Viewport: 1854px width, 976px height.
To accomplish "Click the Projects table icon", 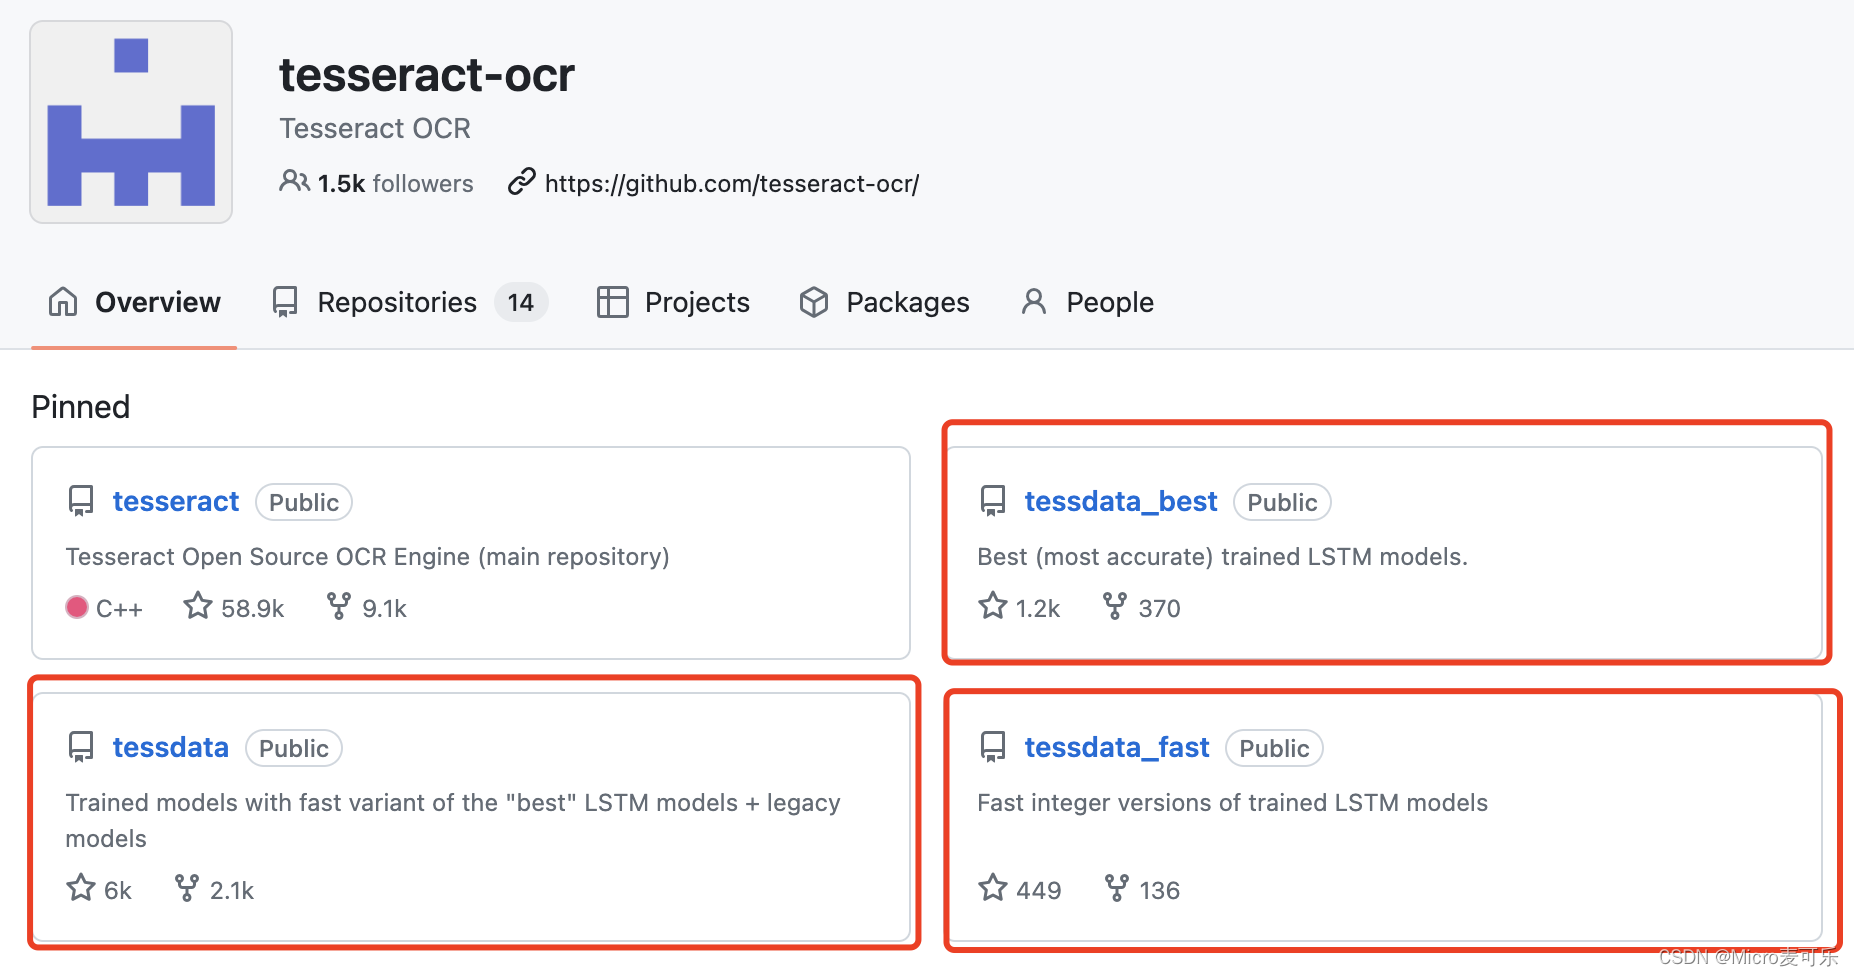I will (612, 302).
